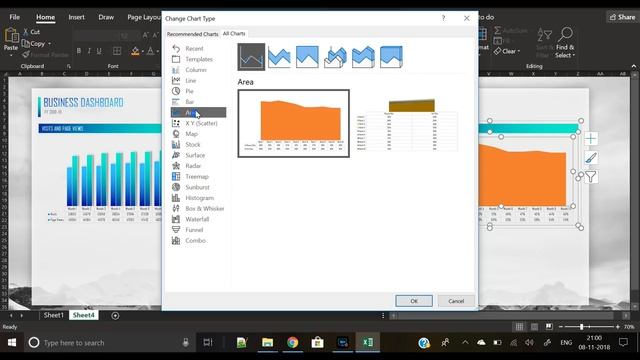Open the dialog Help question mark
This screenshot has width=640, height=360.
pos(444,18)
